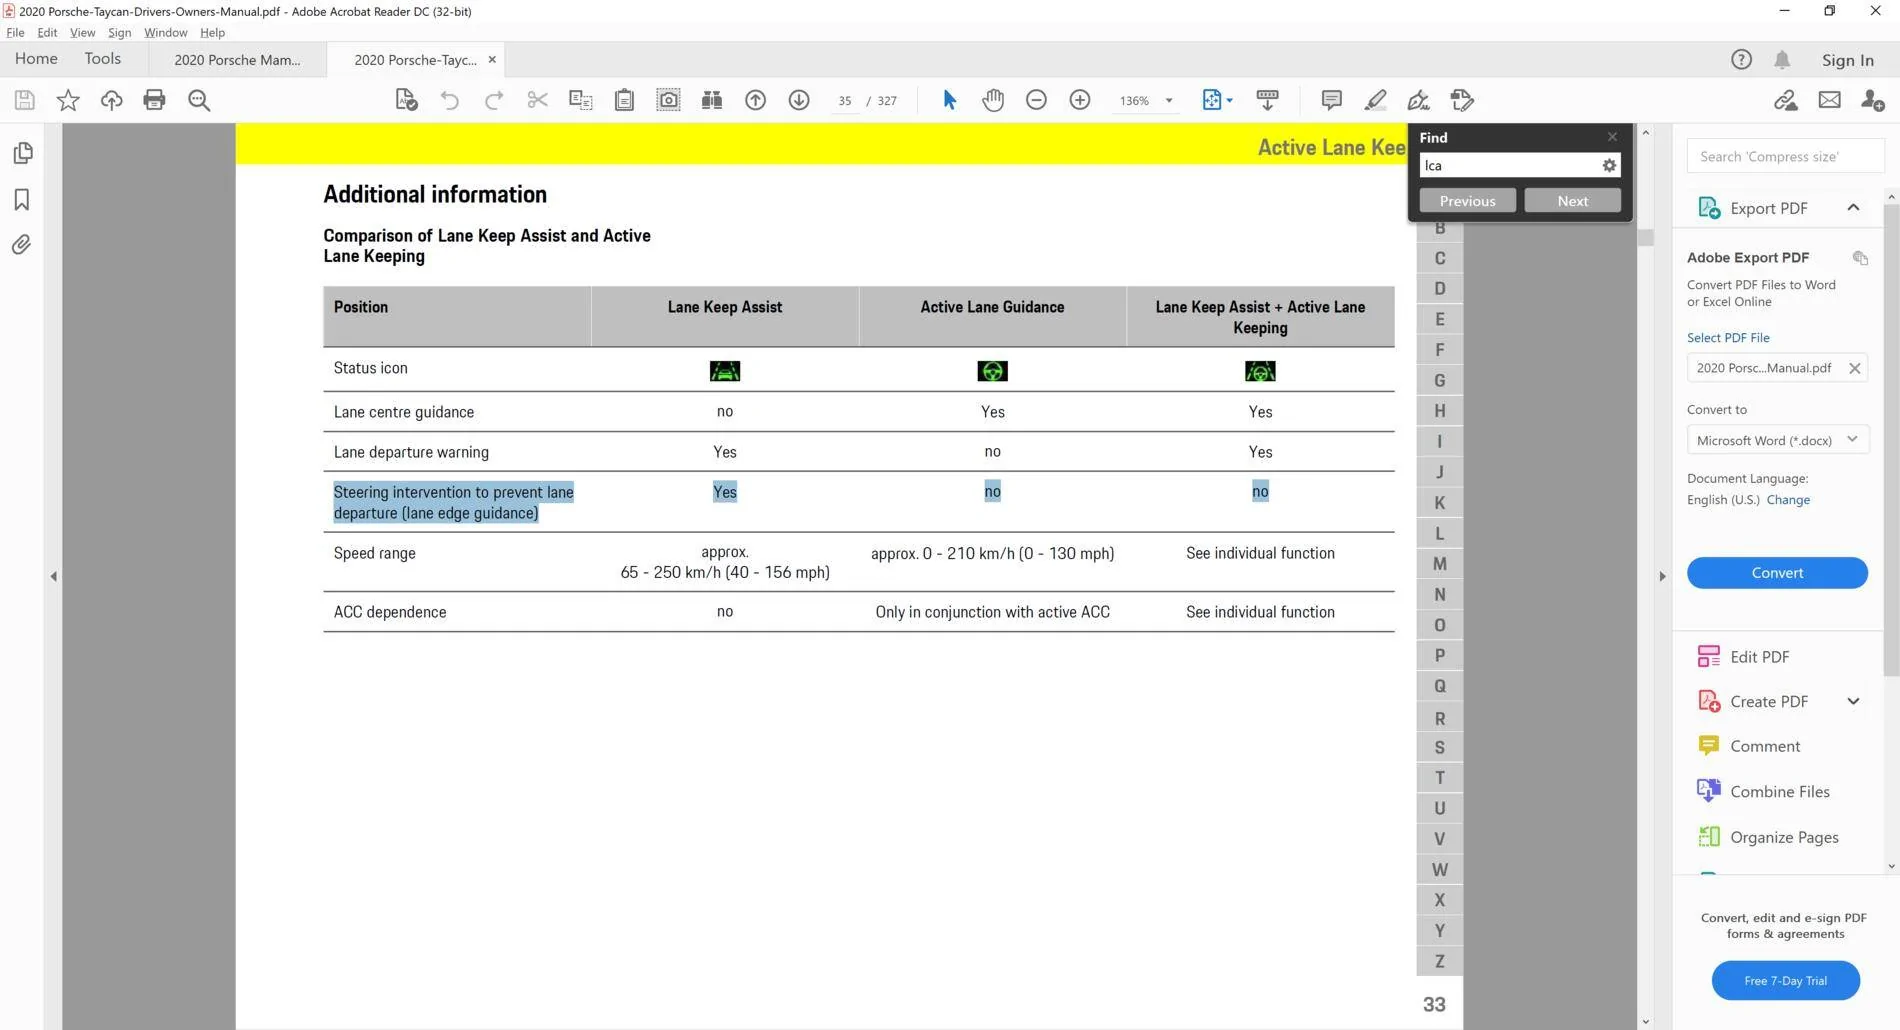The height and width of the screenshot is (1030, 1900).
Task: Send file by email envelope icon
Action: (1830, 100)
